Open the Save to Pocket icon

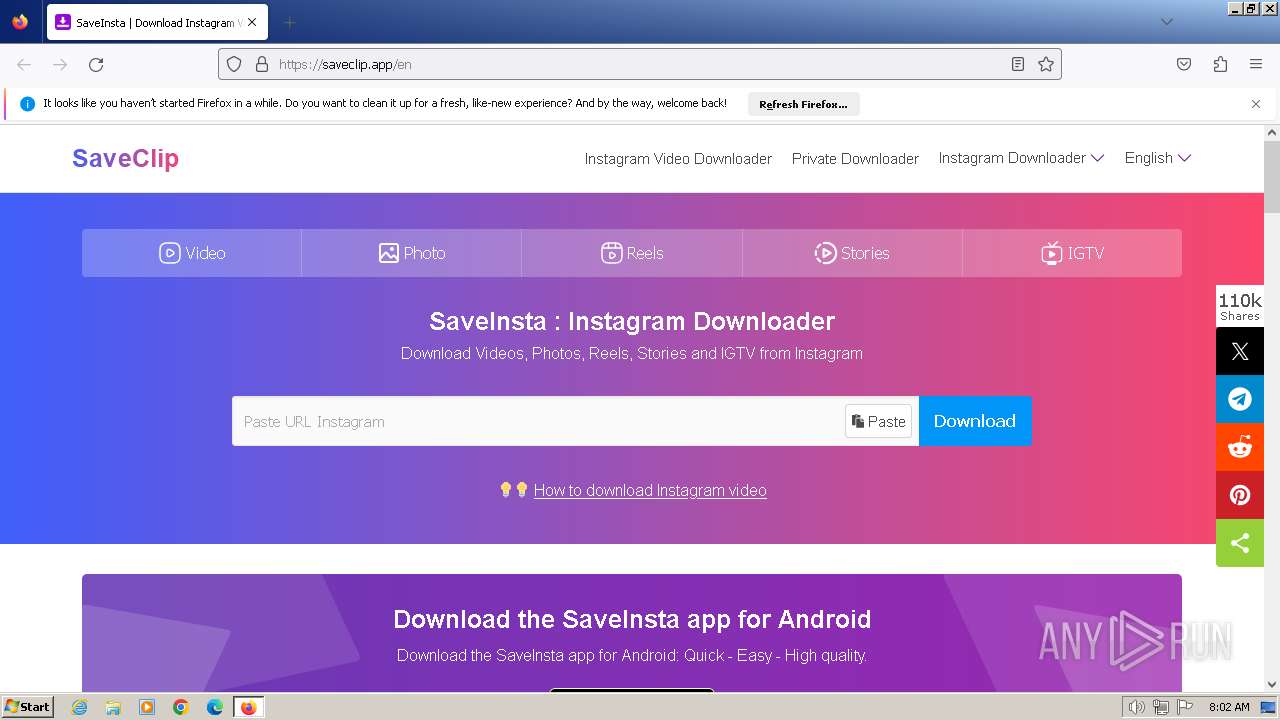tap(1184, 64)
